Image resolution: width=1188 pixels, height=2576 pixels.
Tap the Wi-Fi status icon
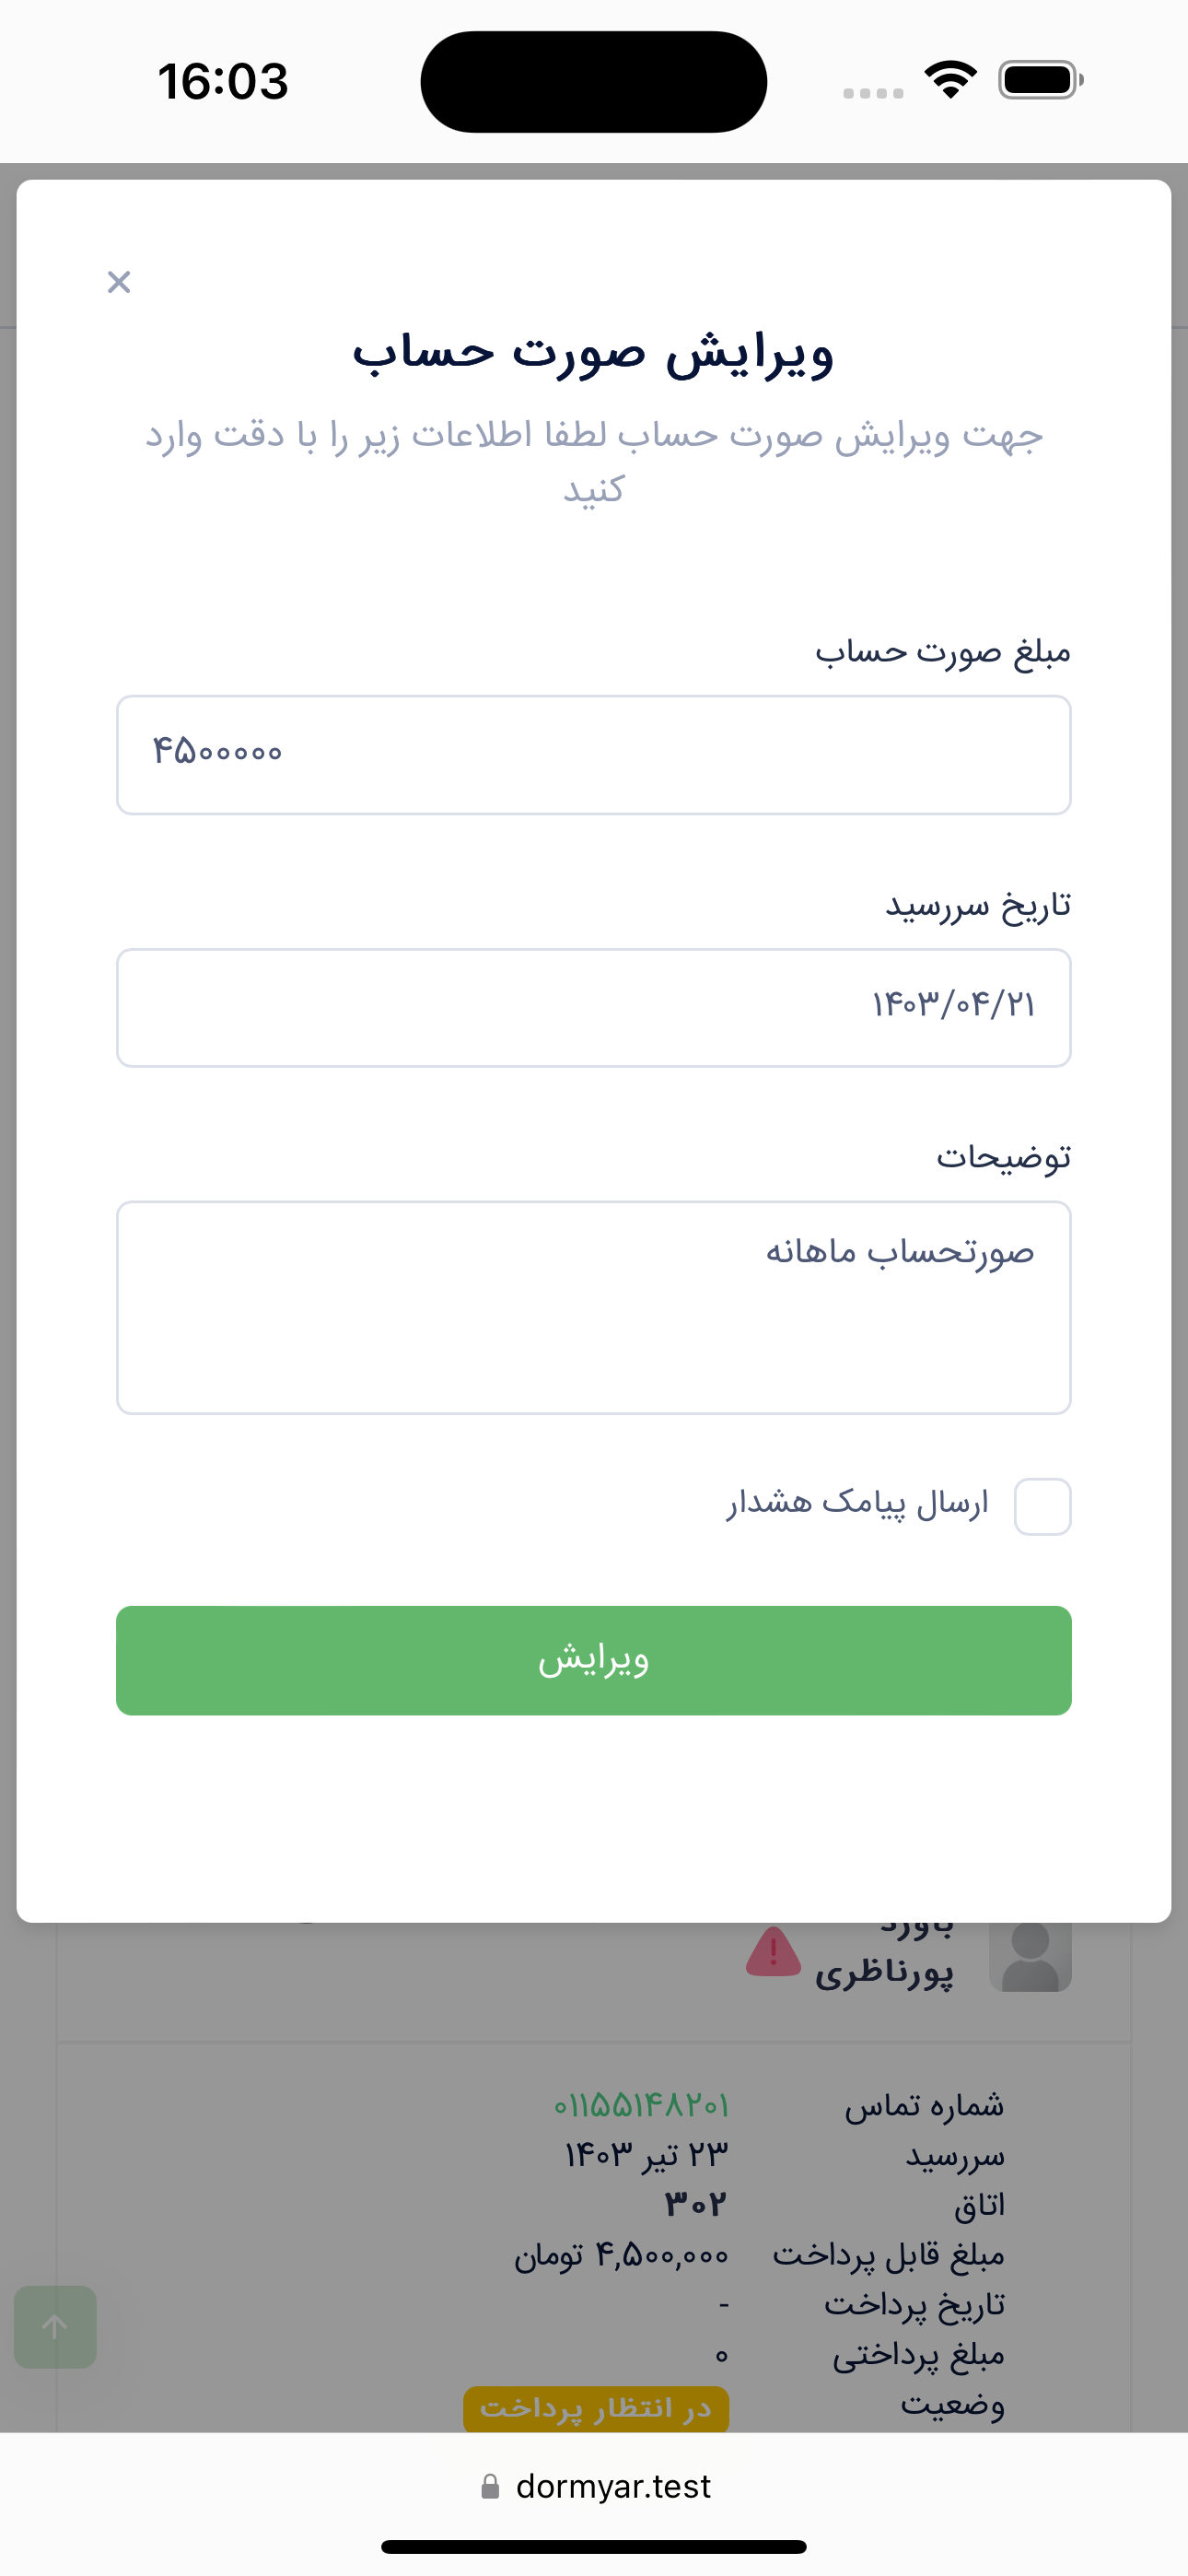coord(950,80)
